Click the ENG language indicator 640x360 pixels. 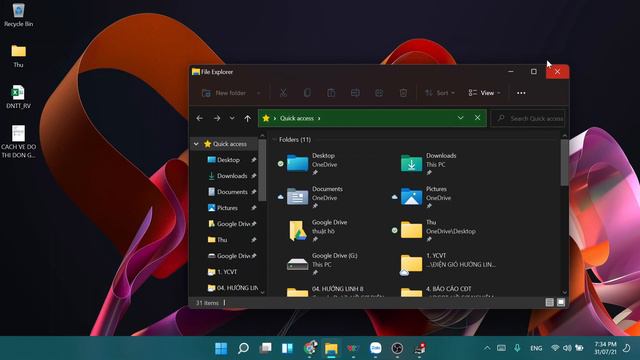point(536,348)
